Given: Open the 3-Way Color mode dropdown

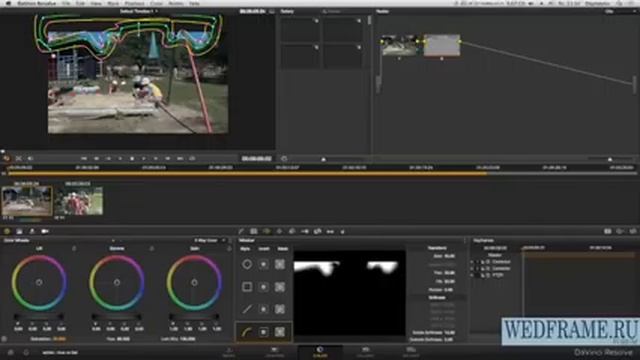Looking at the screenshot, I should 209,240.
